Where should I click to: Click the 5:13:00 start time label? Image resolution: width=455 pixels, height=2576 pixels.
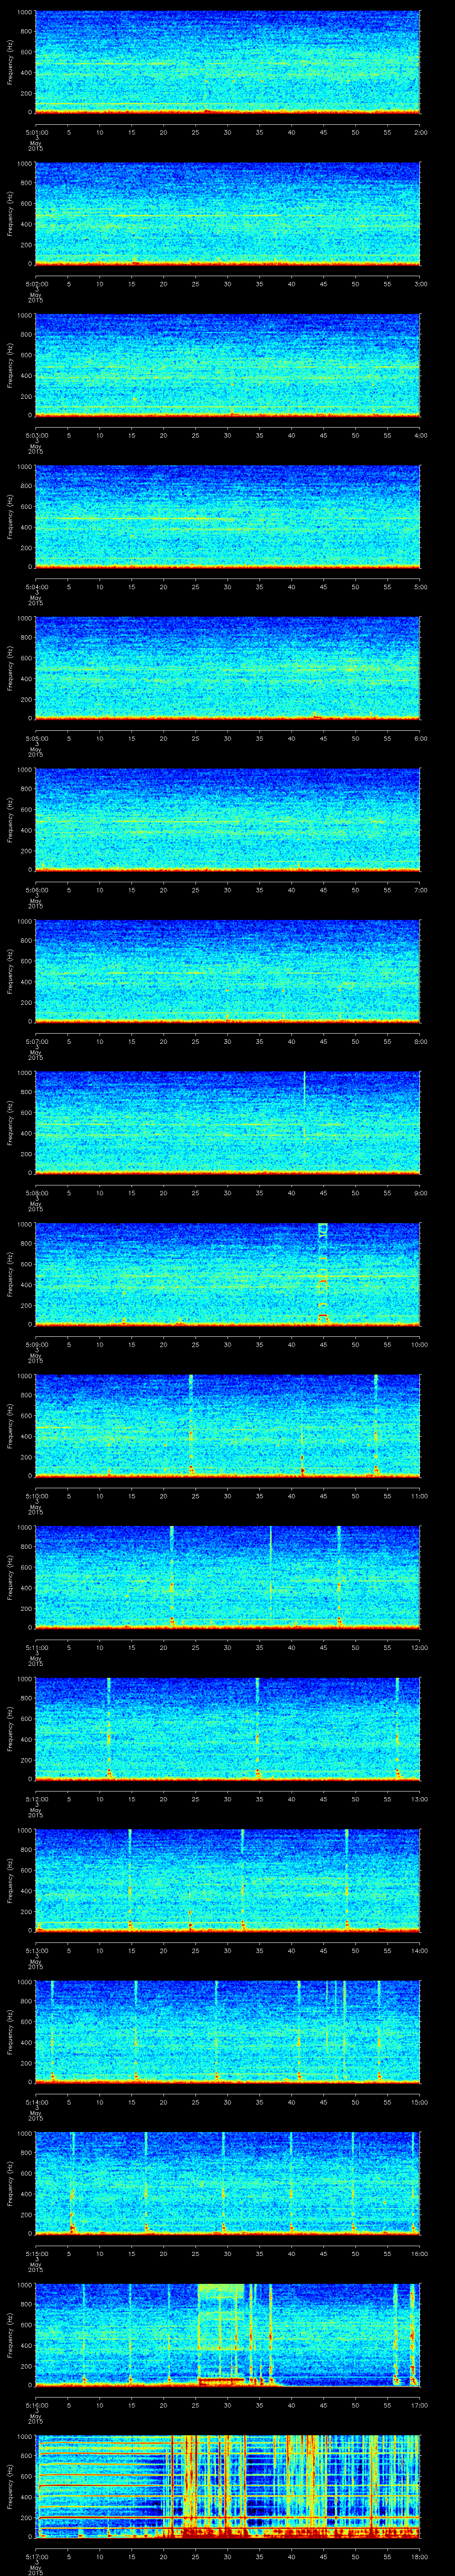click(37, 1951)
